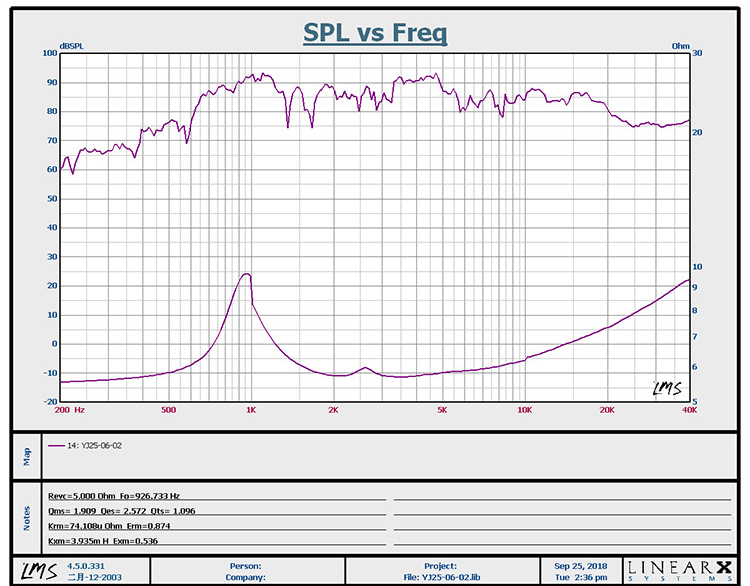Select the Revc=5.000 Ohm notes line
This screenshot has height=586, width=750.
[115, 495]
